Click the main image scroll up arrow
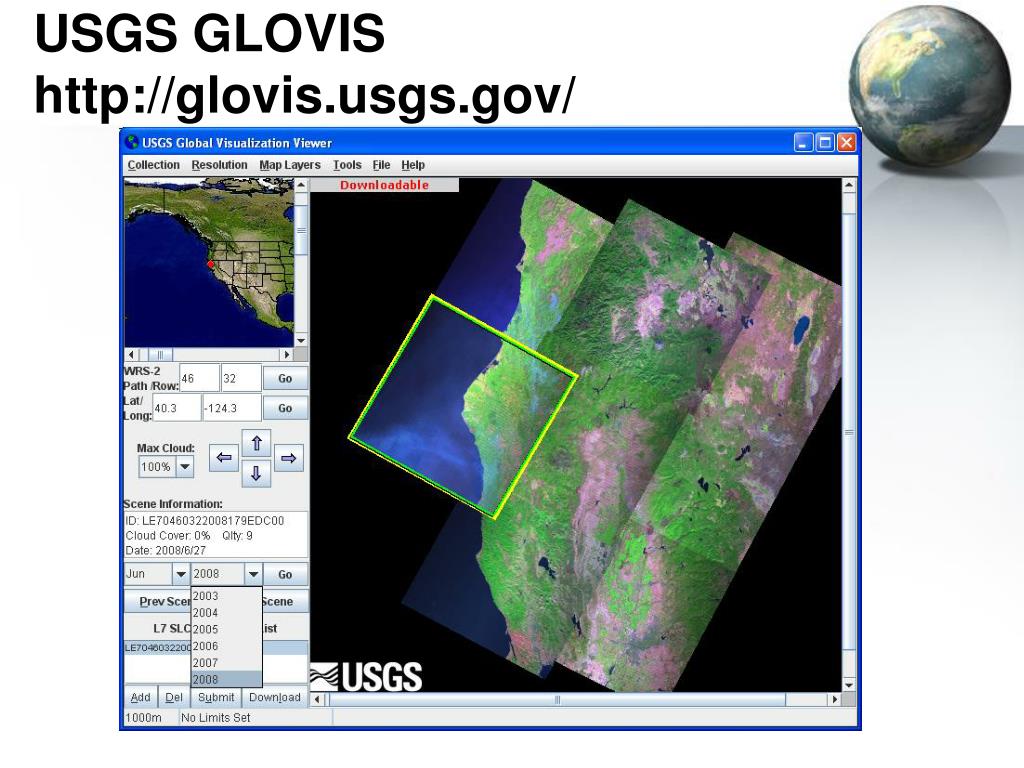Viewport: 1024px width, 768px height. pos(849,185)
